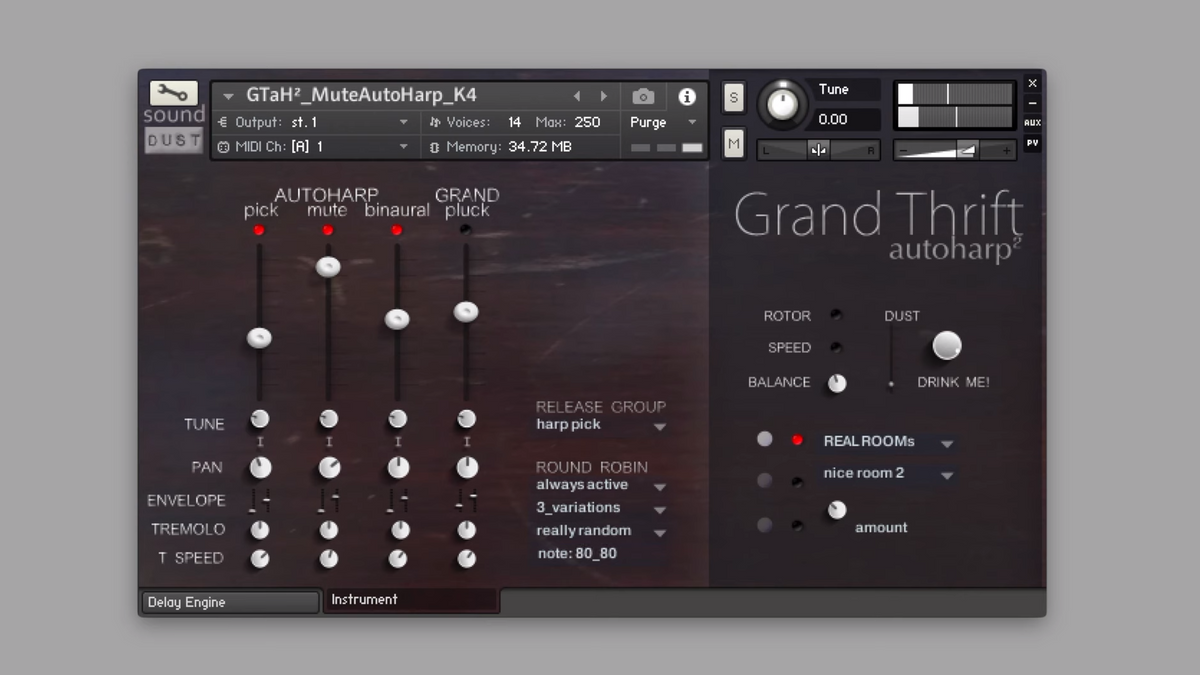Toggle the pick channel red LED
Image resolution: width=1200 pixels, height=675 pixels.
click(260, 230)
